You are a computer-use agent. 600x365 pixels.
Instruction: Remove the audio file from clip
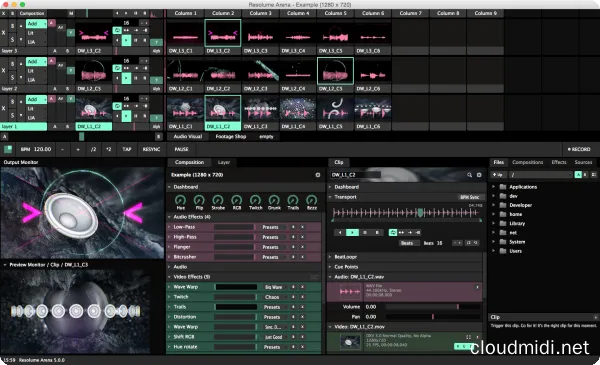[x=477, y=287]
